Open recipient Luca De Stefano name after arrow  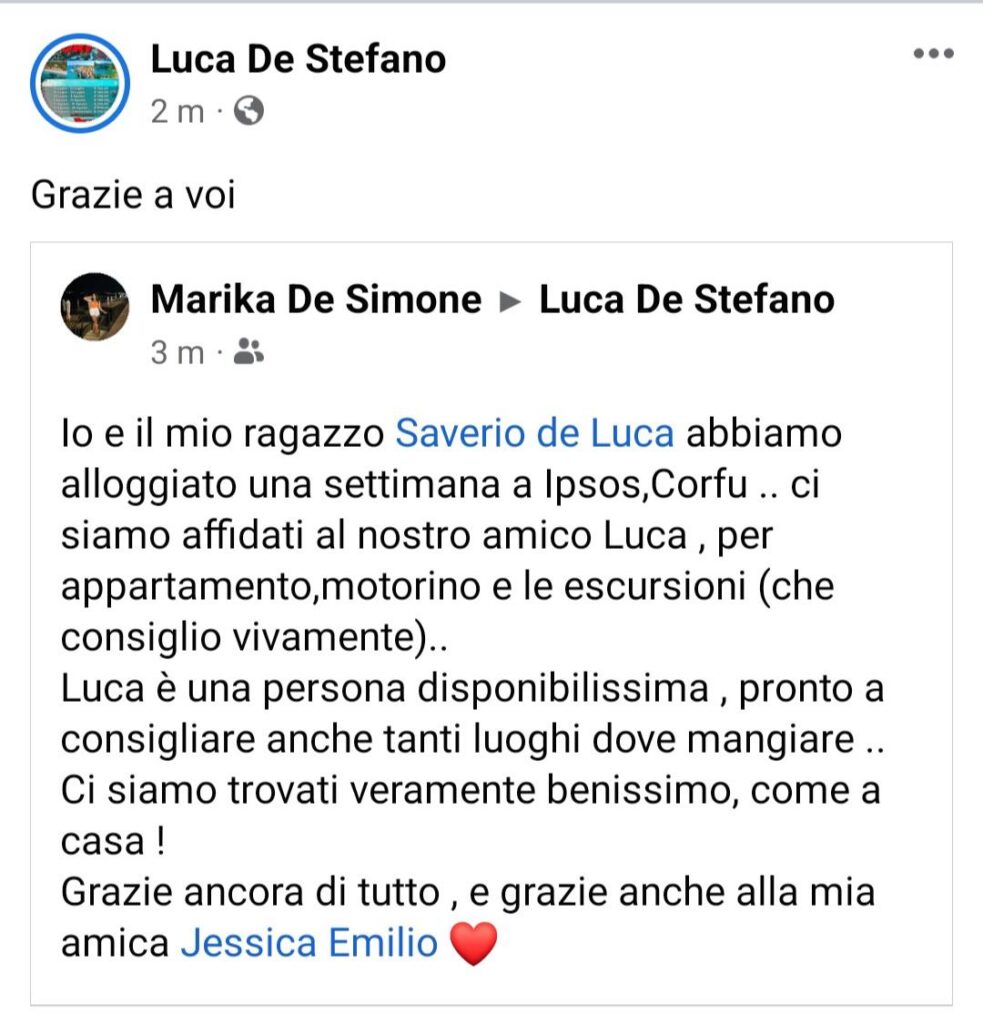point(686,299)
